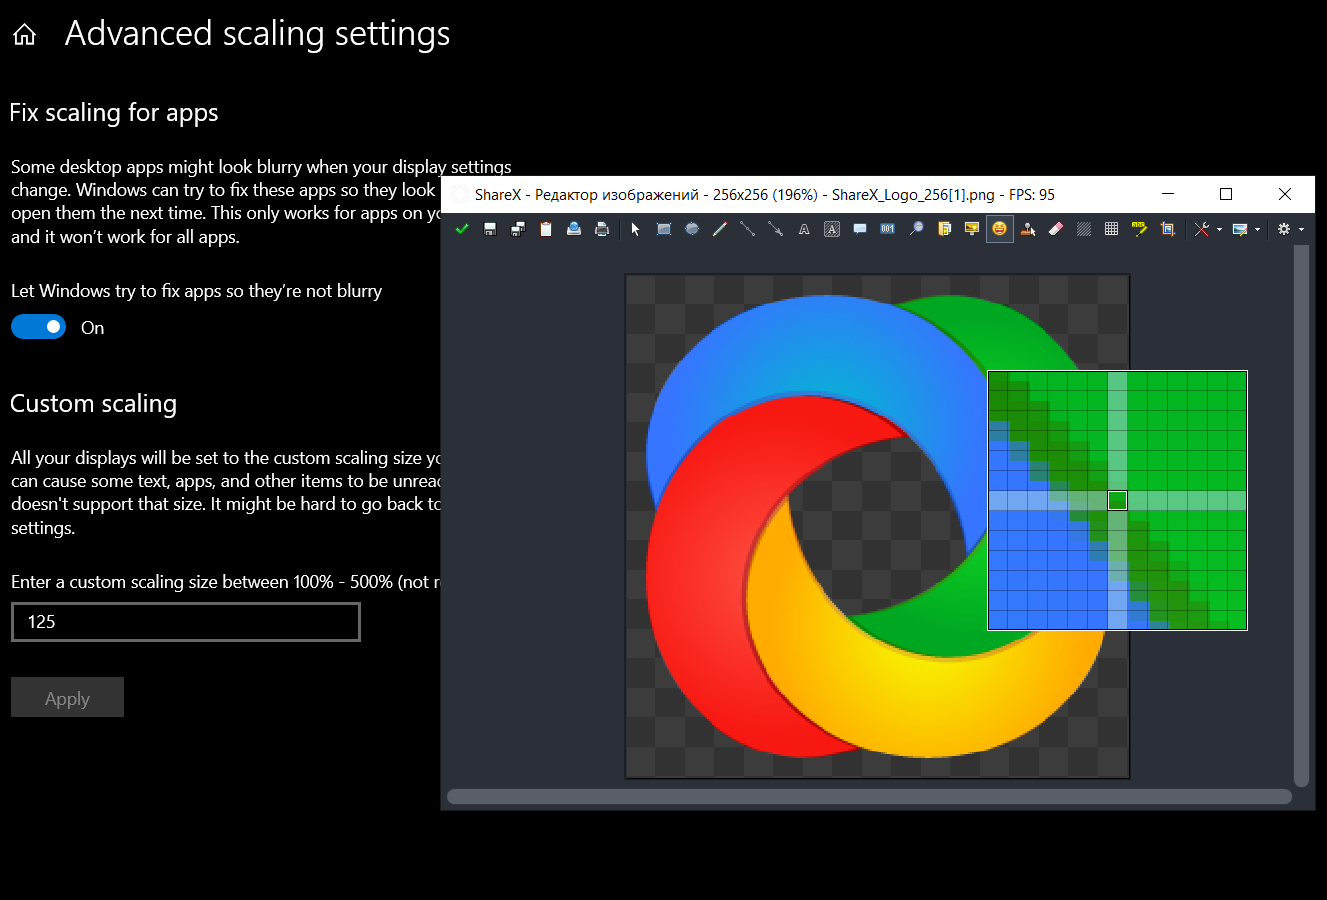
Task: Print the image
Action: (x=601, y=229)
